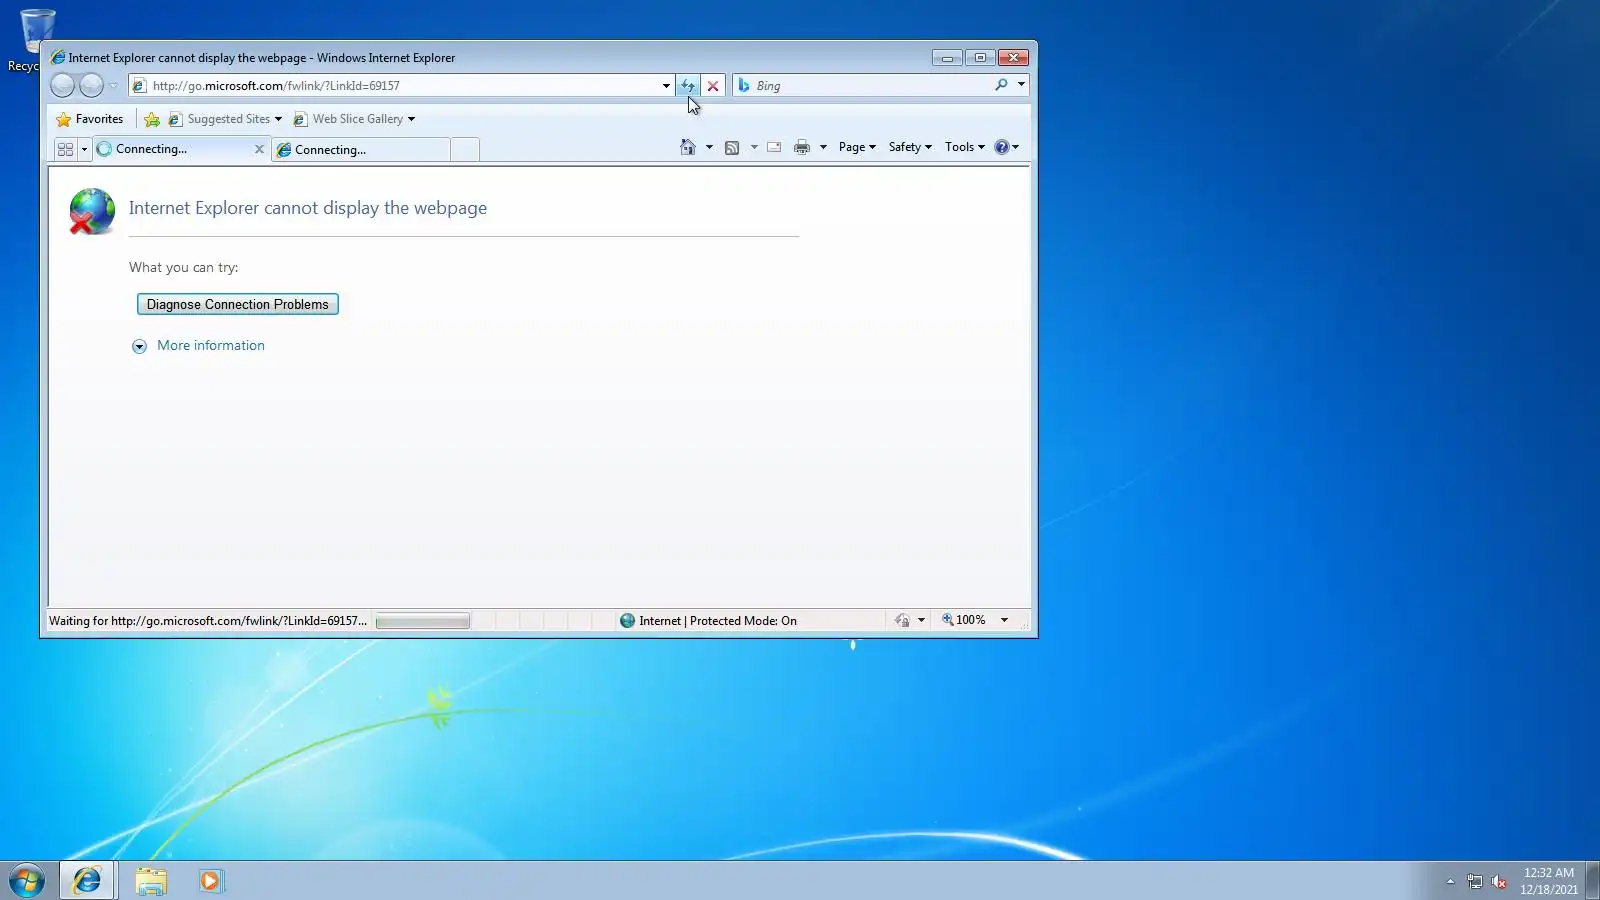Click the address bar URL field
Viewport: 1600px width, 900px height.
point(400,86)
